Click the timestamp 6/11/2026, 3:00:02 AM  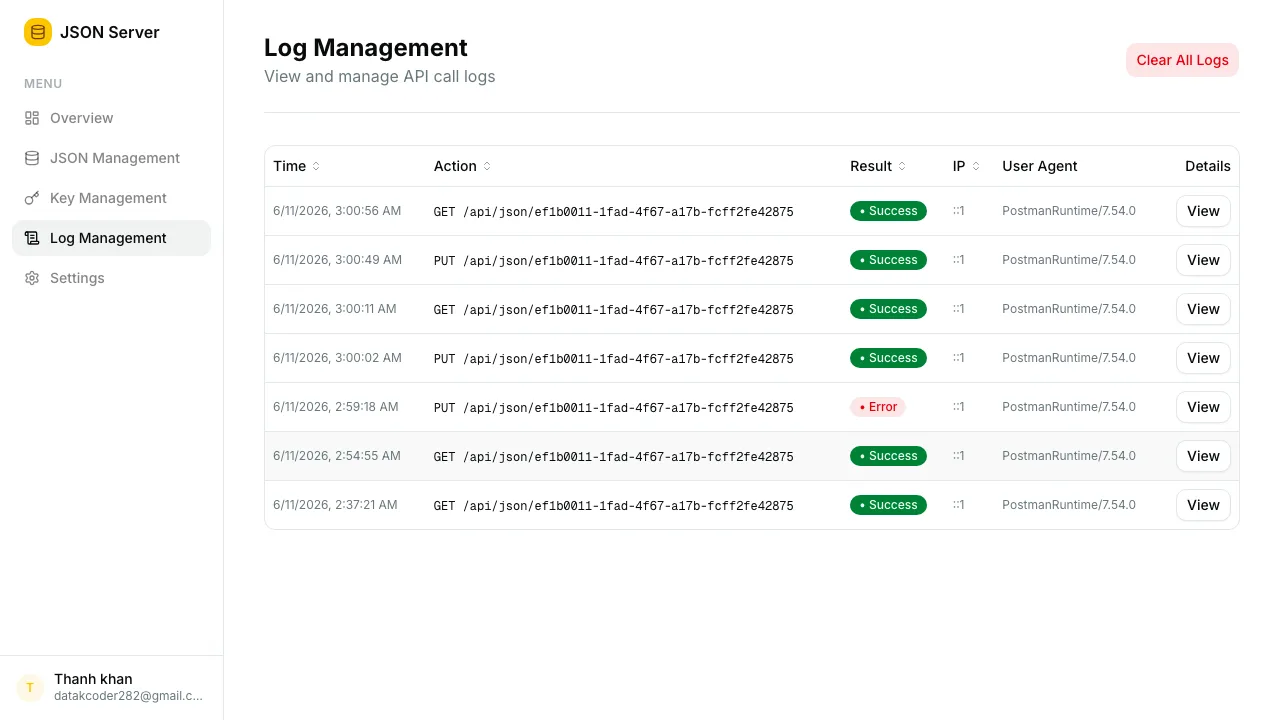point(337,358)
